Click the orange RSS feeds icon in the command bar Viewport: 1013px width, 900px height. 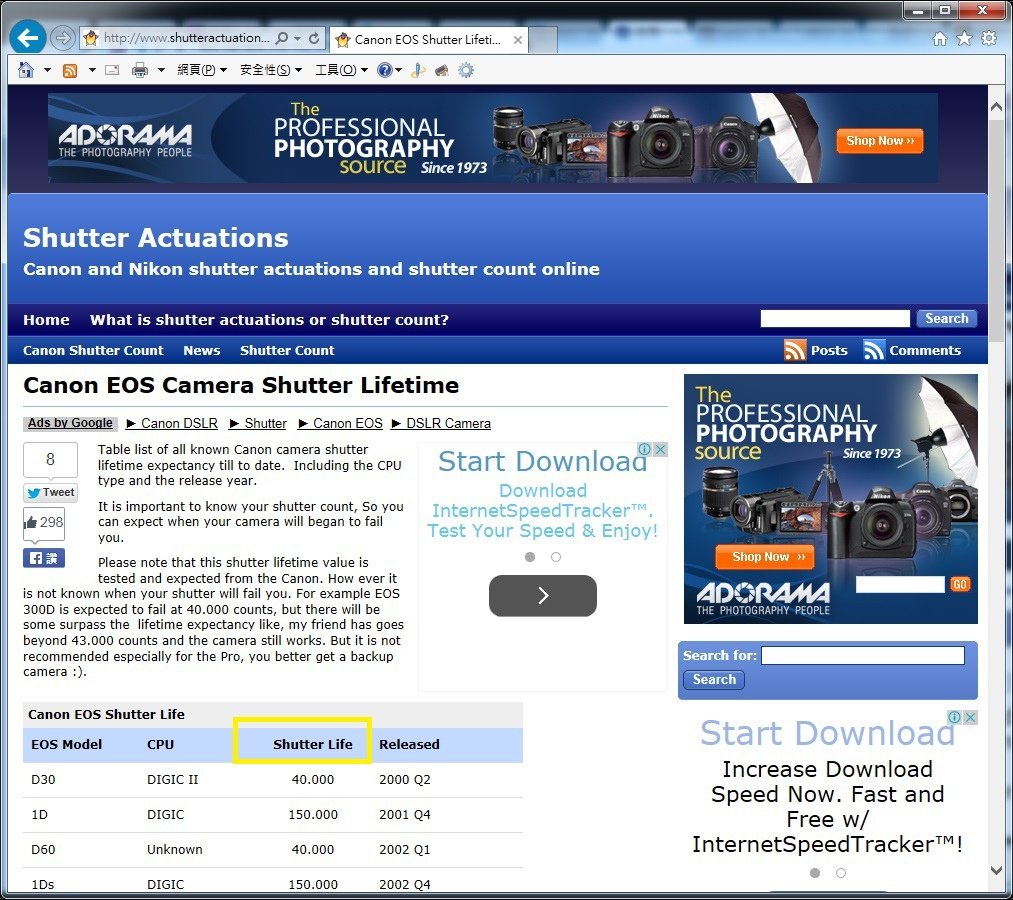click(70, 70)
